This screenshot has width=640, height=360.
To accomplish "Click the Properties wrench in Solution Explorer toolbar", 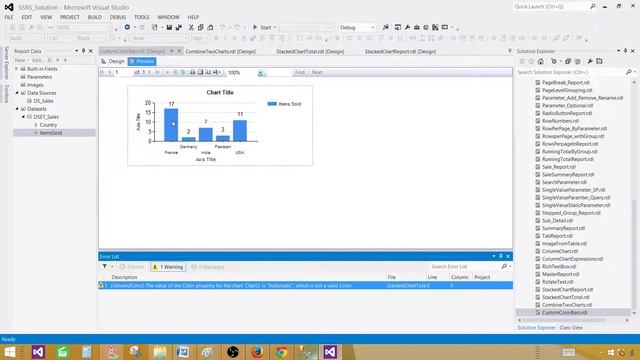I will click(x=590, y=62).
